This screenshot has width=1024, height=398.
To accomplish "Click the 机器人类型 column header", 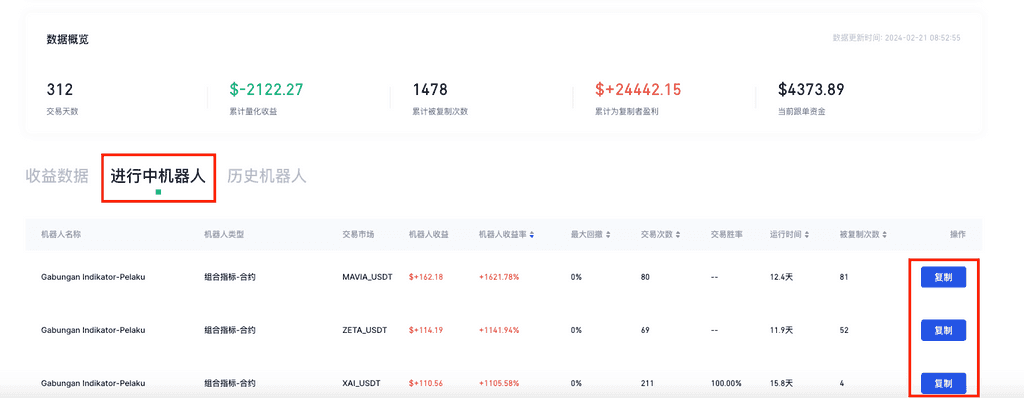I will pos(224,235).
